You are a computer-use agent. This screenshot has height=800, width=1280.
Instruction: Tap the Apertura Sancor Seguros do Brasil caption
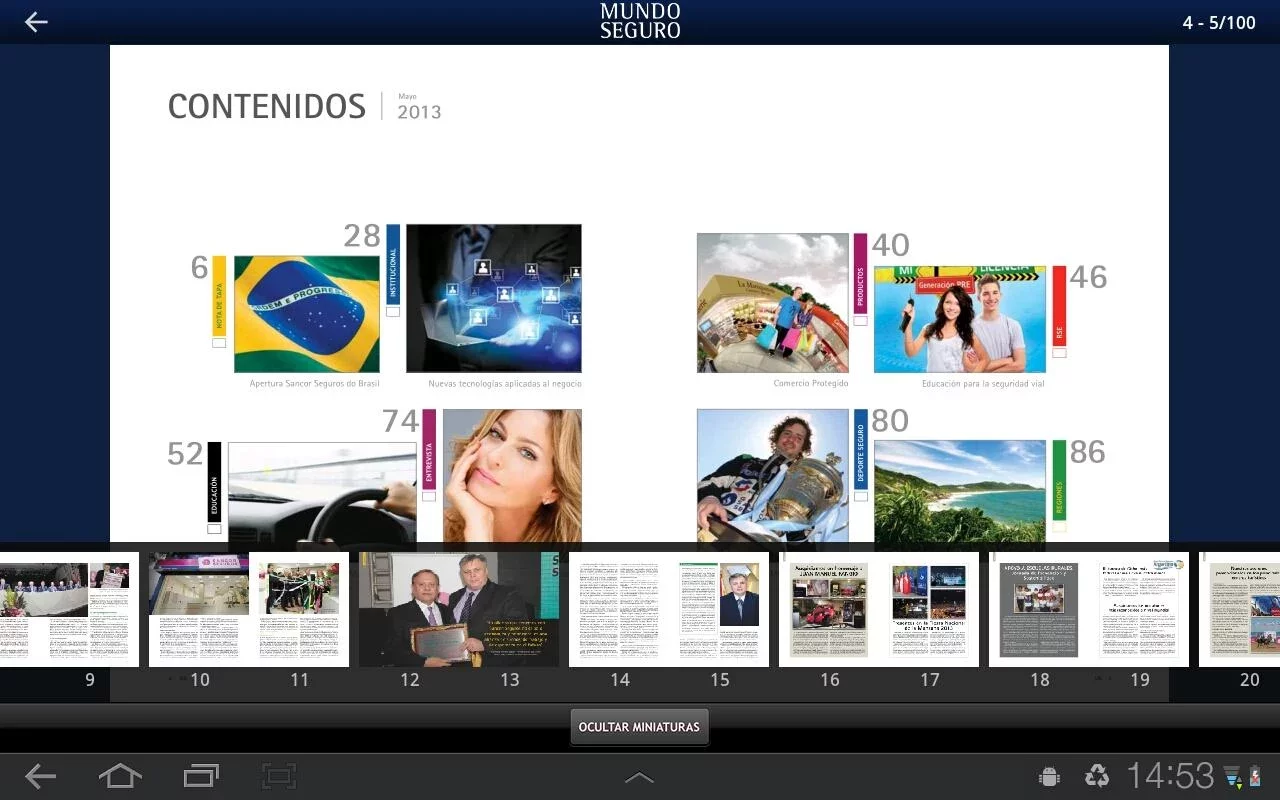(x=314, y=383)
